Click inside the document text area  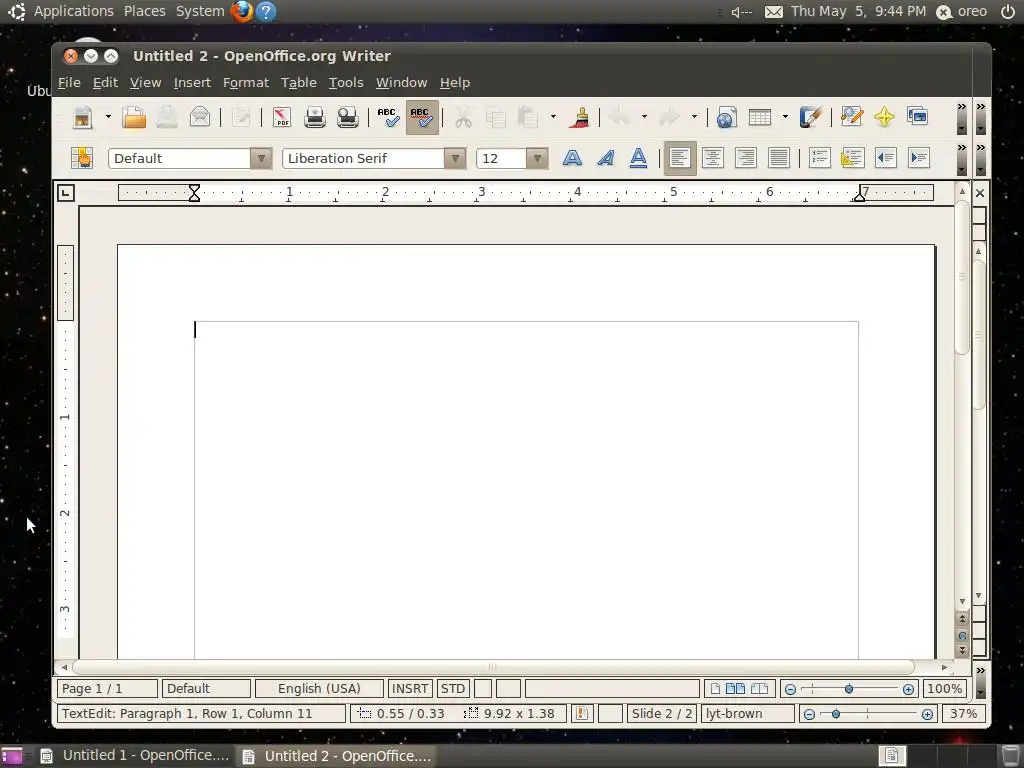[x=526, y=490]
